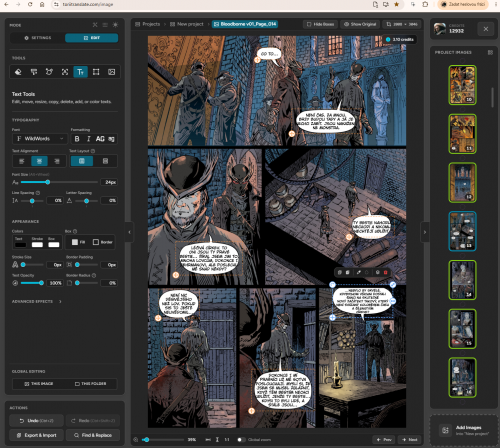Click red delete icon in floating text toolbar
The height and width of the screenshot is (448, 500).
point(386,272)
